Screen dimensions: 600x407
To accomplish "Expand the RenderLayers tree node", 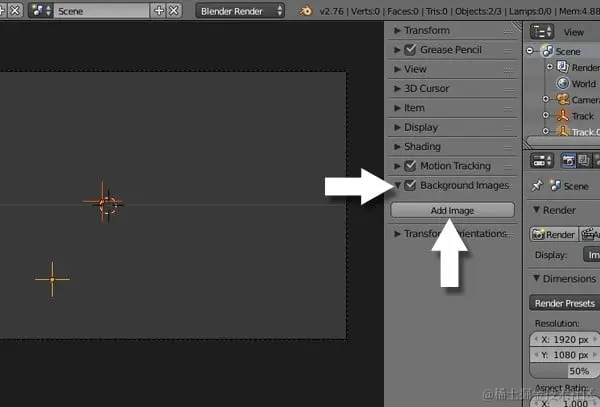I will [x=549, y=67].
